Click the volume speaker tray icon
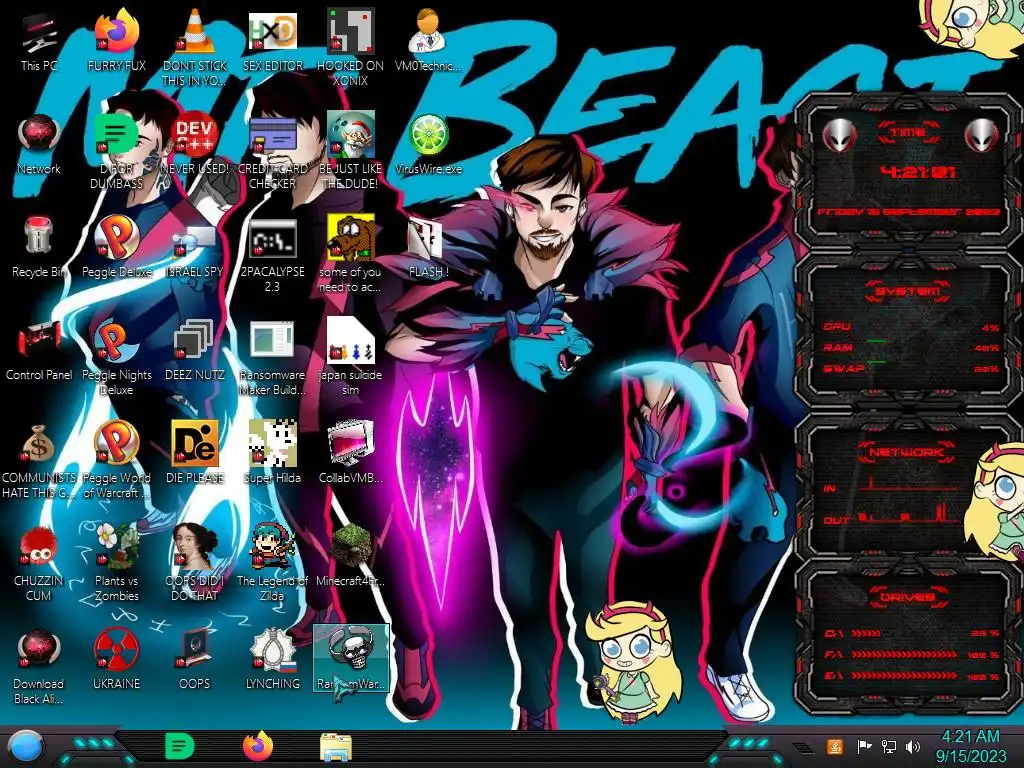The width and height of the screenshot is (1024, 768). click(x=913, y=746)
